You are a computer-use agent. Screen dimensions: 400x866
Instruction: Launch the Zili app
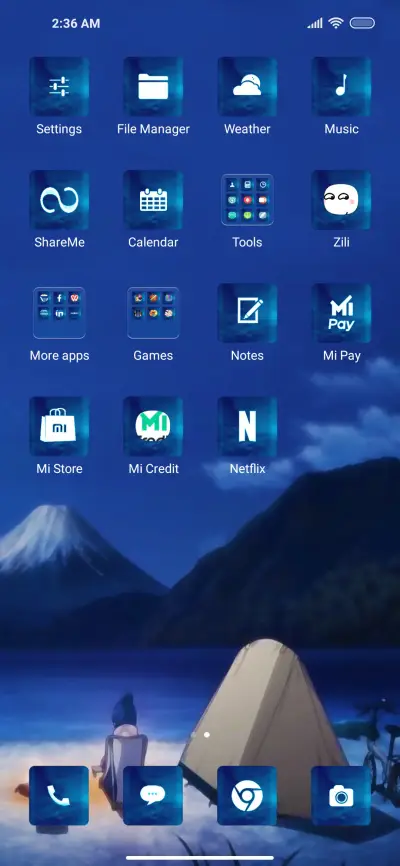(341, 200)
